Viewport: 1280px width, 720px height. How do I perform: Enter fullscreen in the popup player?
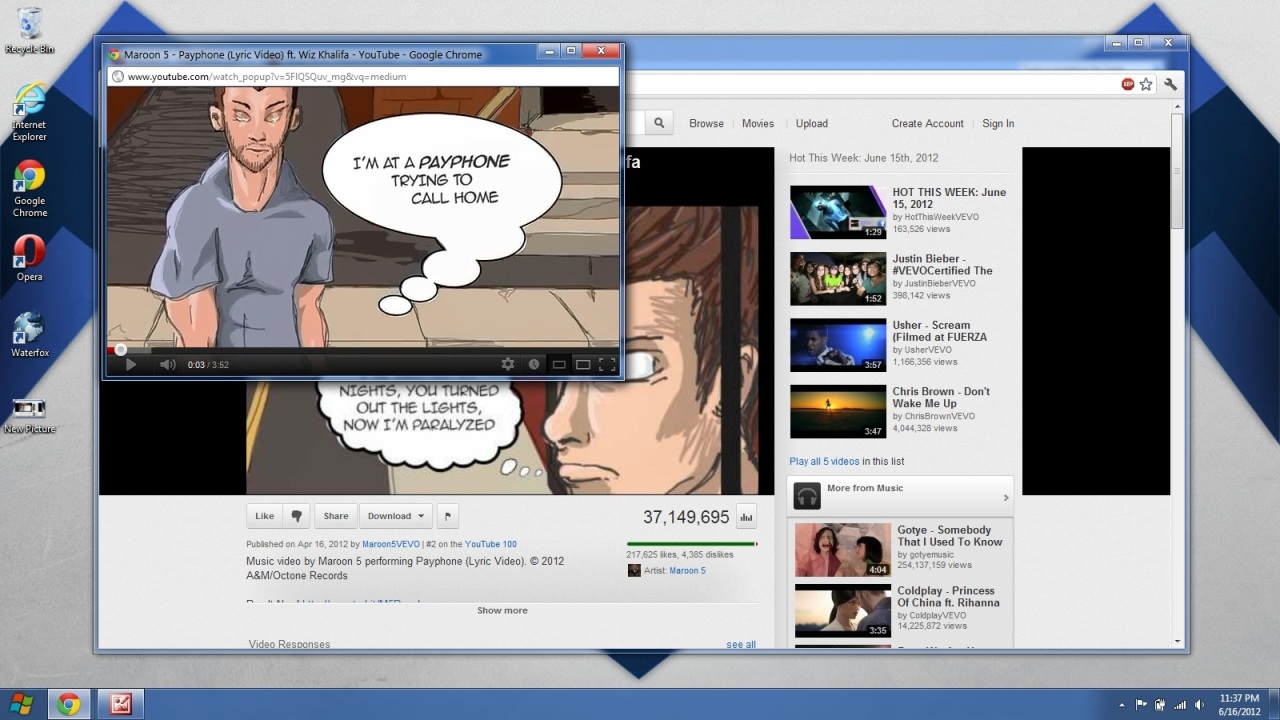click(x=607, y=365)
